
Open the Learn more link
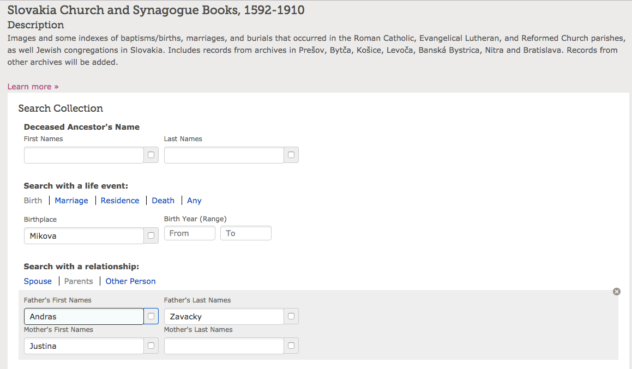click(x=33, y=87)
